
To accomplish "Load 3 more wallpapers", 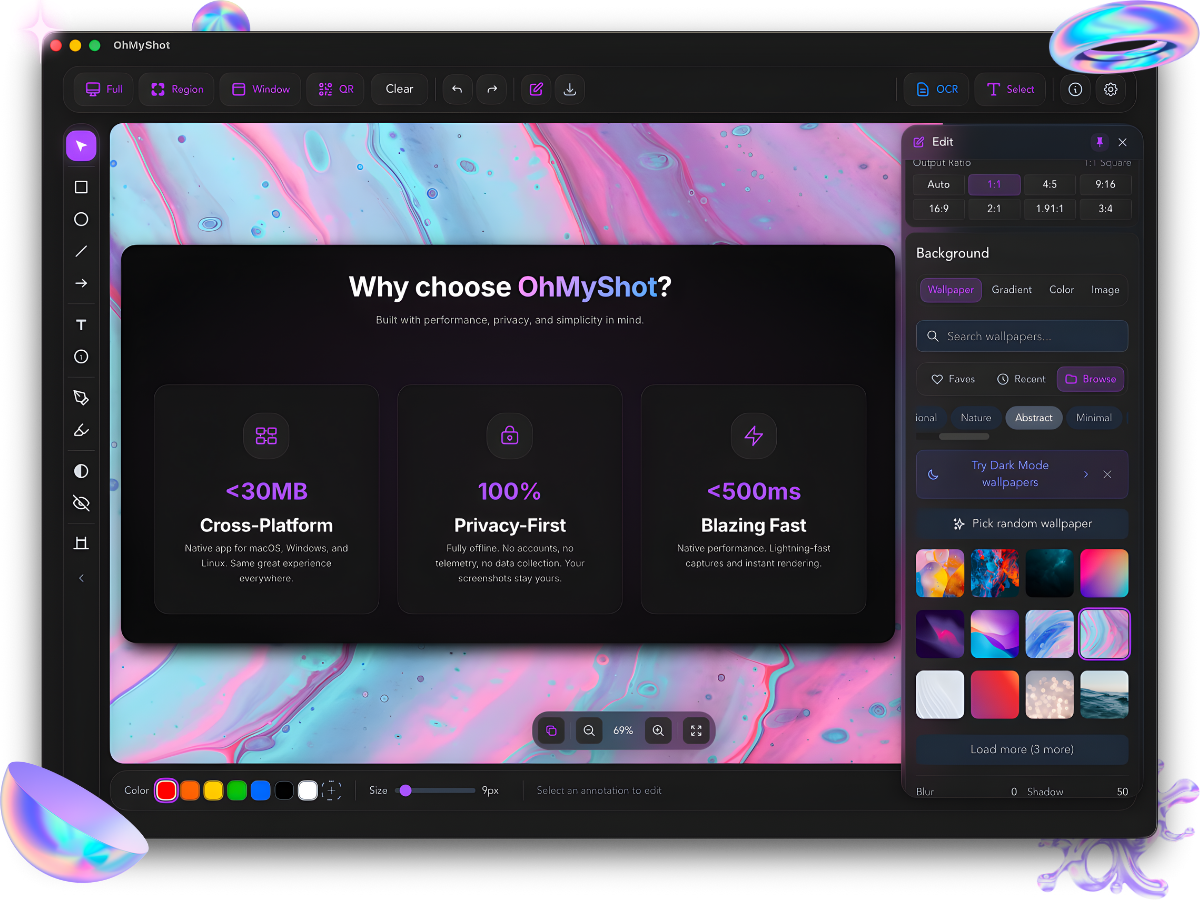I will (1022, 749).
